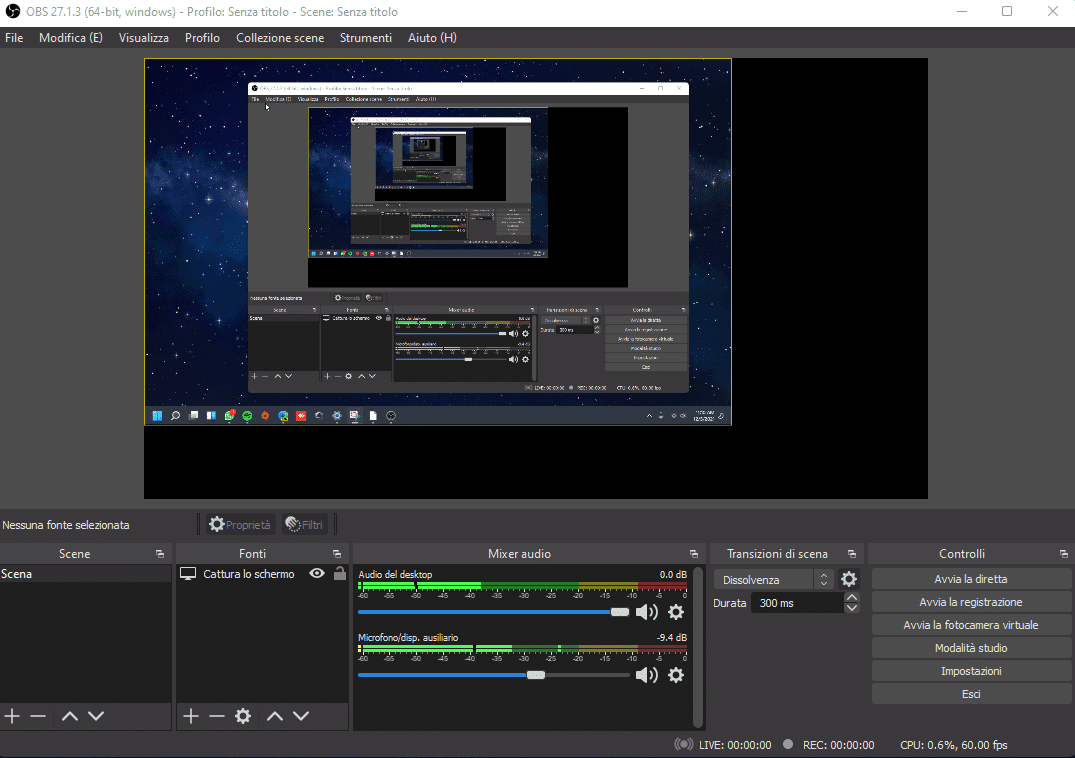Move source up in the Fonti panel

click(274, 716)
